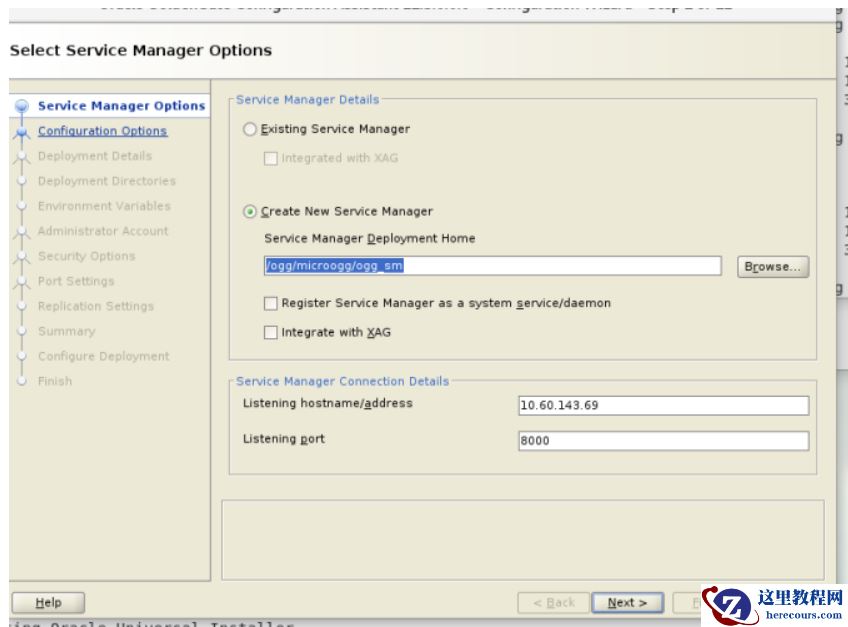This screenshot has height=627, width=848.
Task: Open the Configuration Options step link
Action: click(x=102, y=131)
